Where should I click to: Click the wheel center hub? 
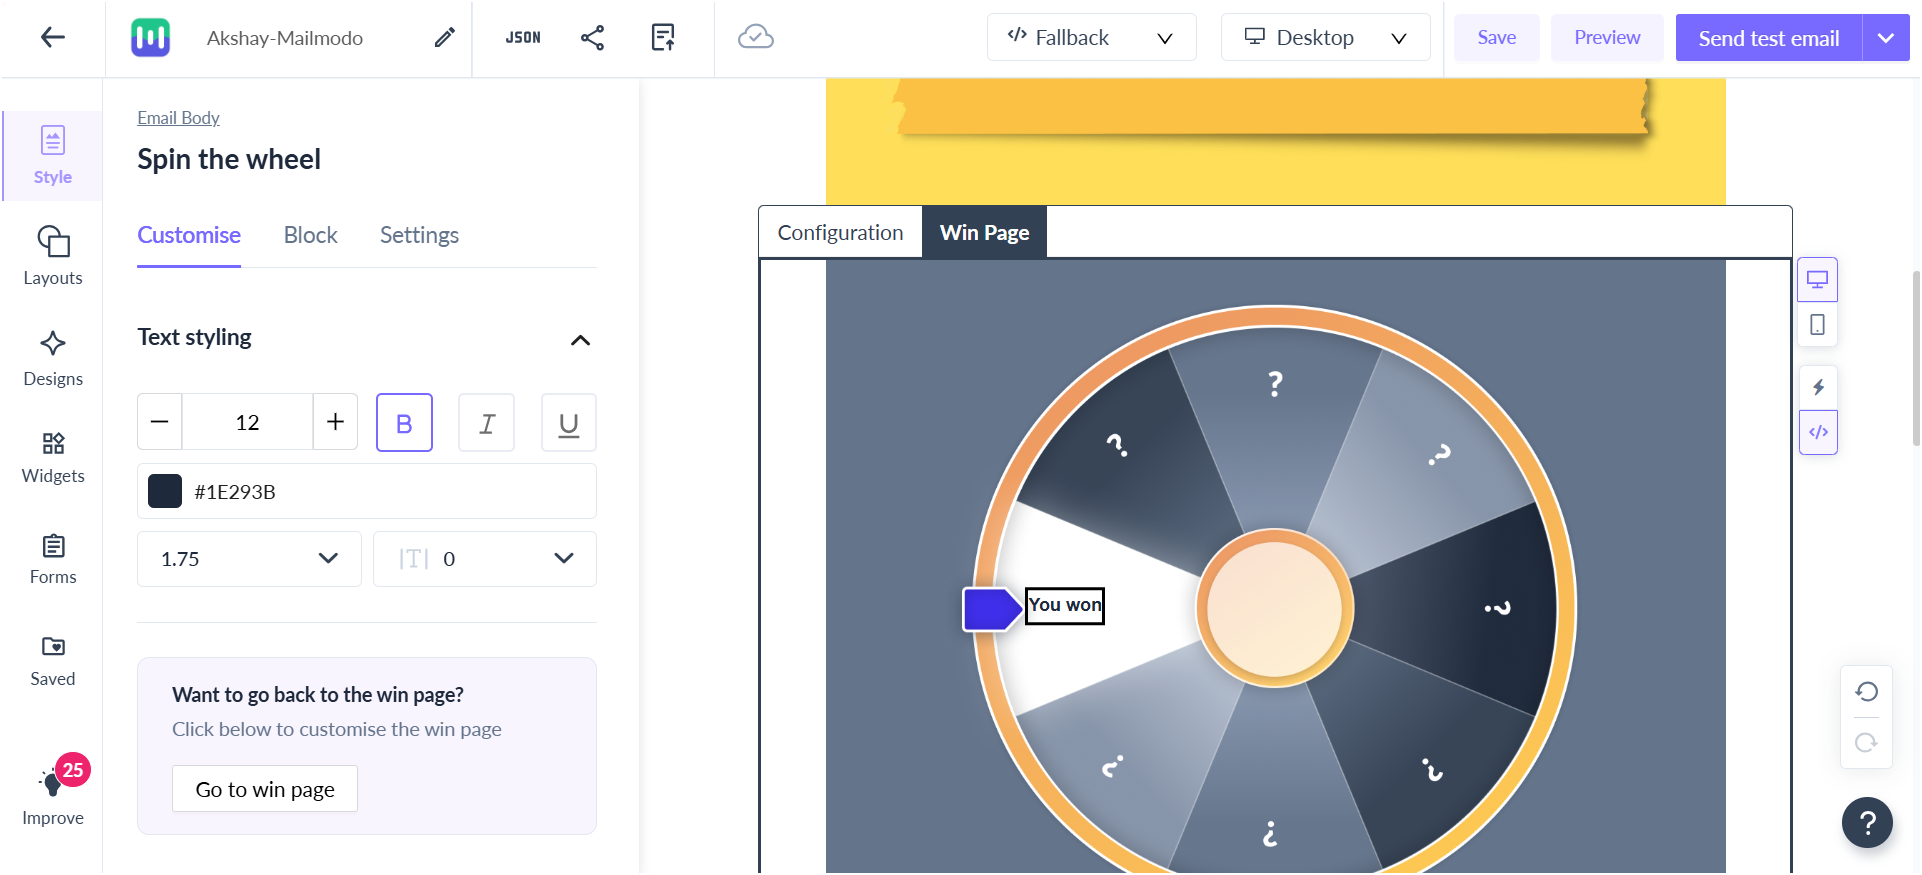[1275, 607]
